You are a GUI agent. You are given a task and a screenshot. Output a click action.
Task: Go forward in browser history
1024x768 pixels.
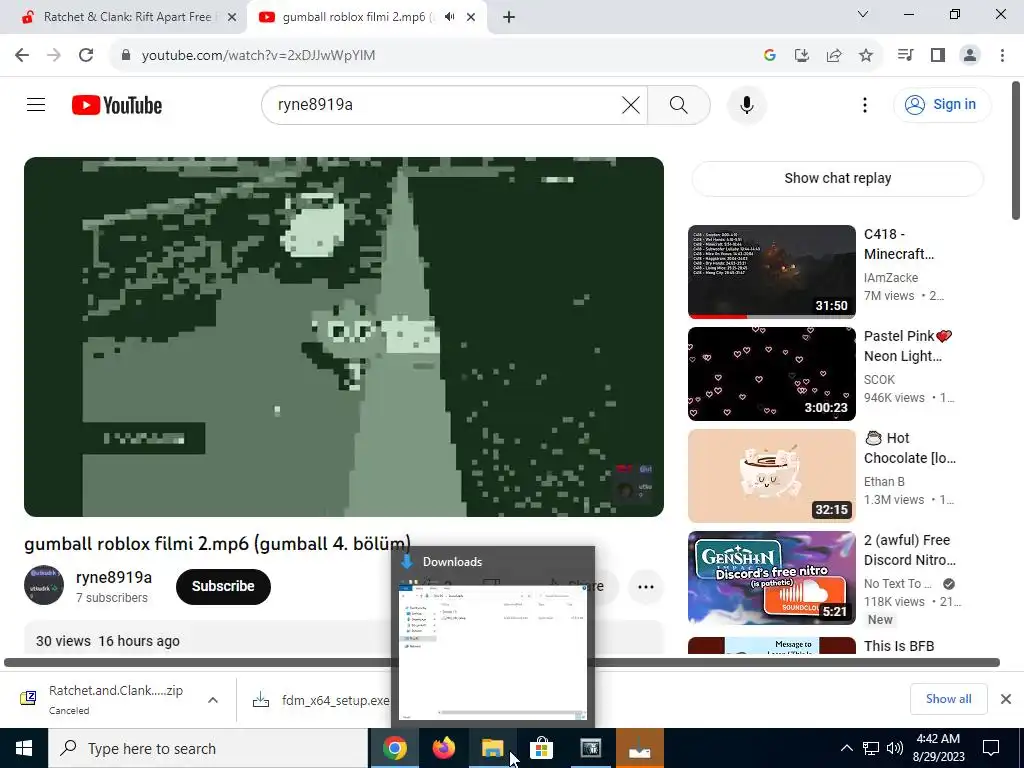(54, 56)
